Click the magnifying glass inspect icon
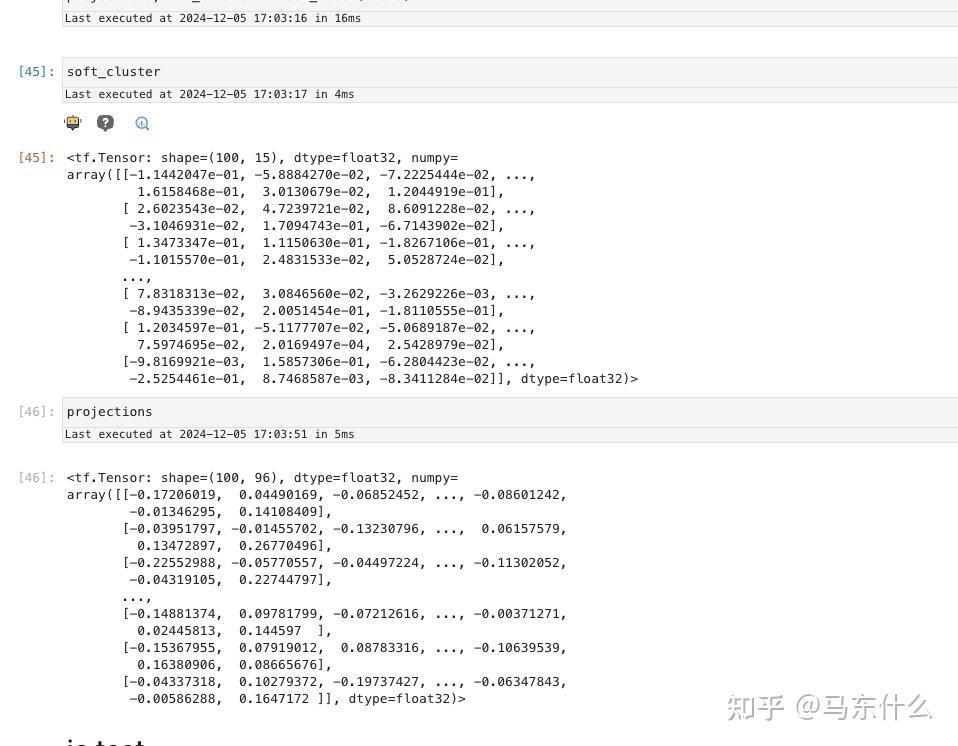Image resolution: width=958 pixels, height=746 pixels. click(142, 122)
